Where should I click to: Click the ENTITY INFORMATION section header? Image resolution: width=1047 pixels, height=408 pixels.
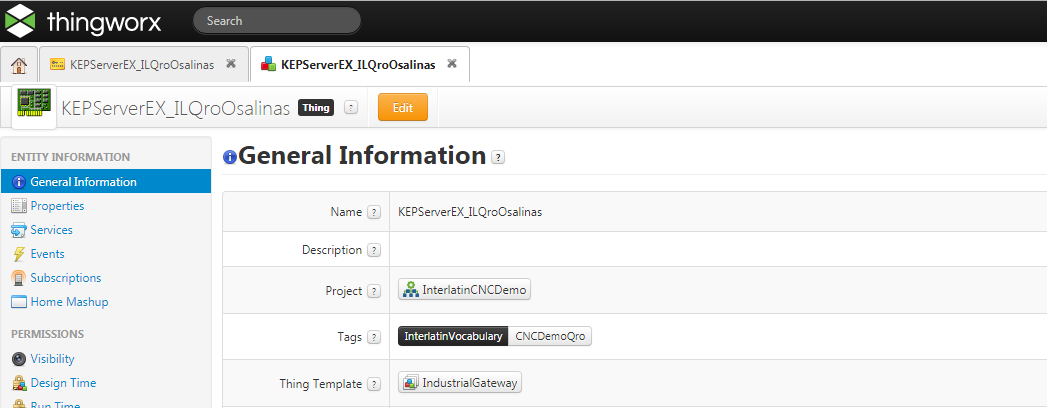coord(71,158)
